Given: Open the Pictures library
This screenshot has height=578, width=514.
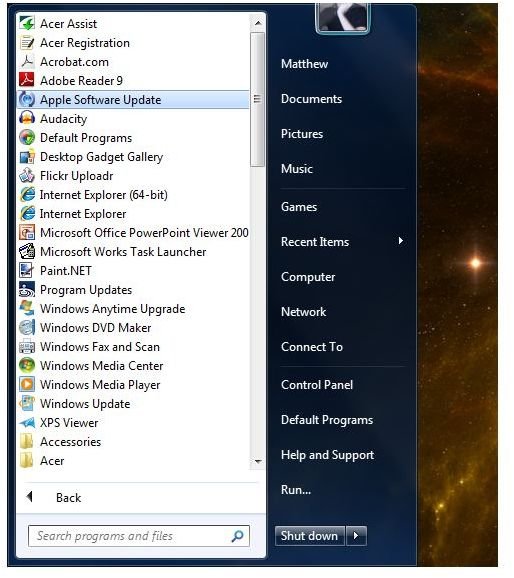Looking at the screenshot, I should (x=302, y=134).
